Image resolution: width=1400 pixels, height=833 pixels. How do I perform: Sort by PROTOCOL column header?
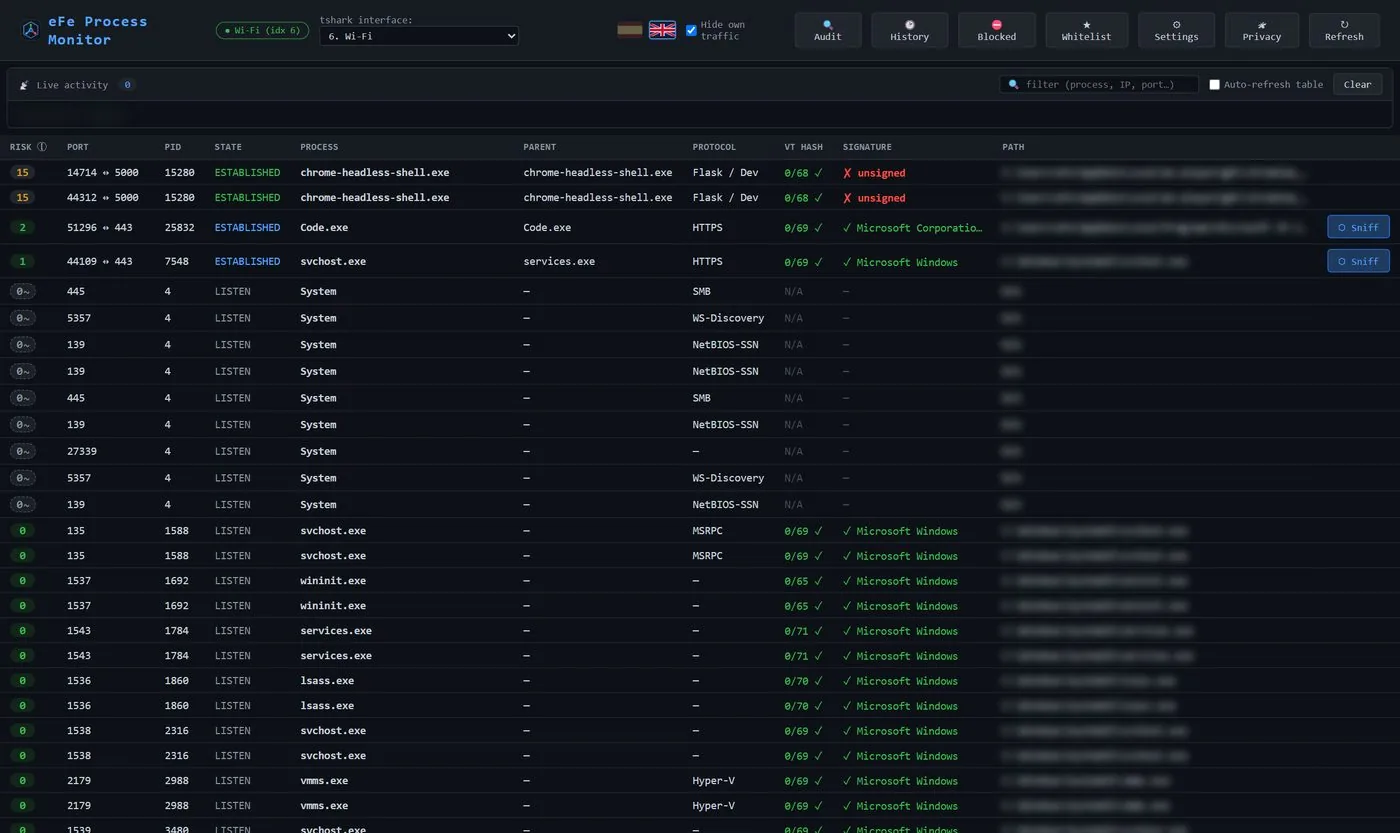[714, 147]
